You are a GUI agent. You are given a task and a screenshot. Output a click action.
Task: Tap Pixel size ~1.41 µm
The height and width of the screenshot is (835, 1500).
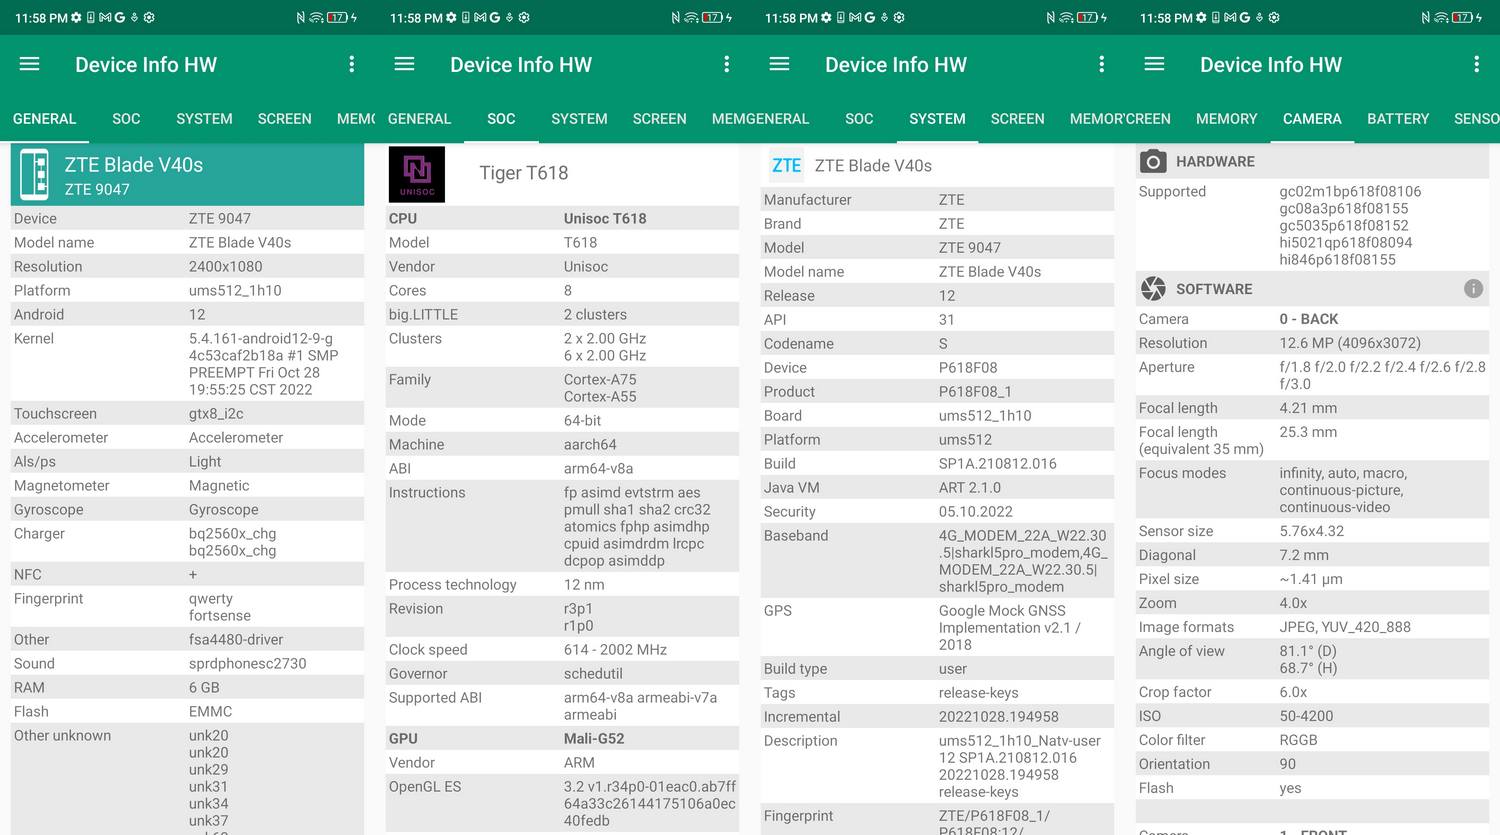1311,580
